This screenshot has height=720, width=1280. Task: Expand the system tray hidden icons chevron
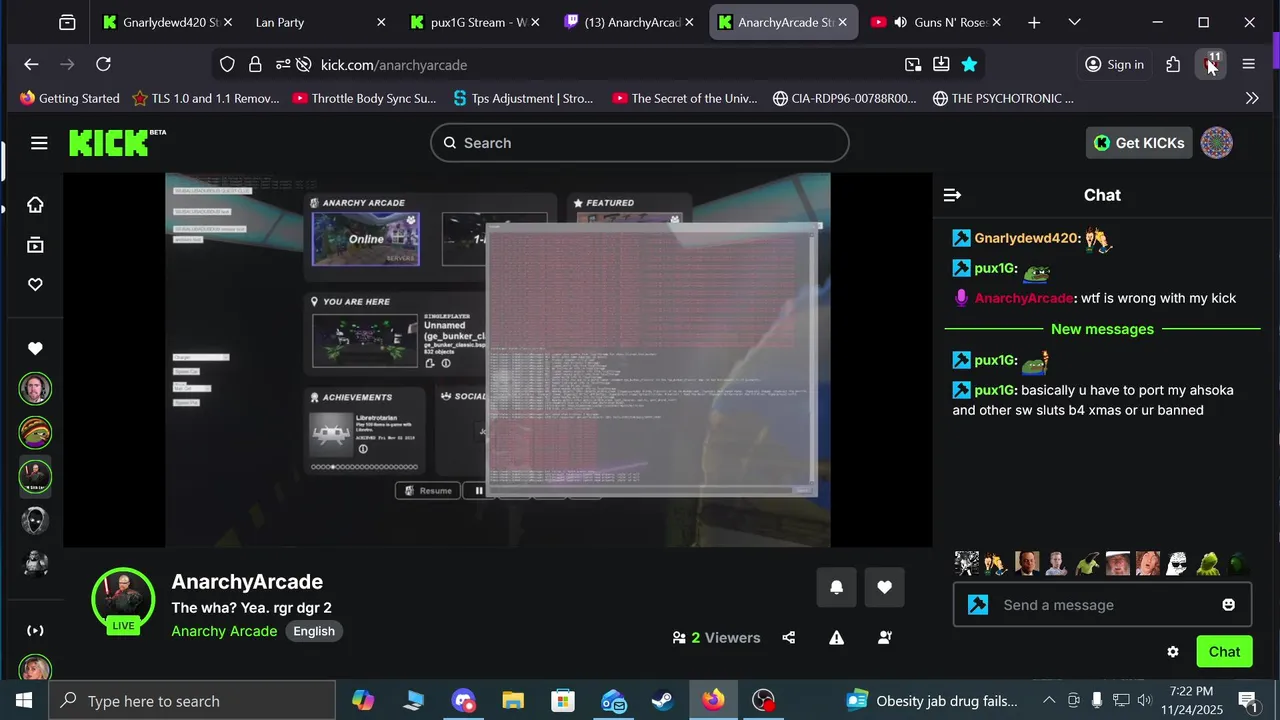tap(1049, 701)
